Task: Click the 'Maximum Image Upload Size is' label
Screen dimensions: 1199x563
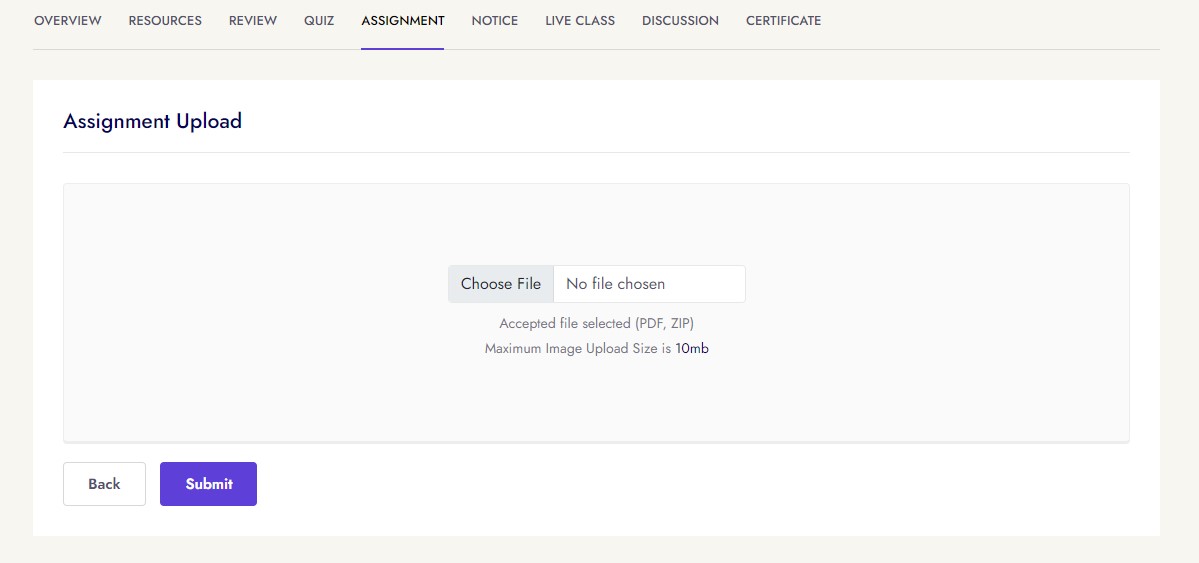Action: tap(577, 349)
